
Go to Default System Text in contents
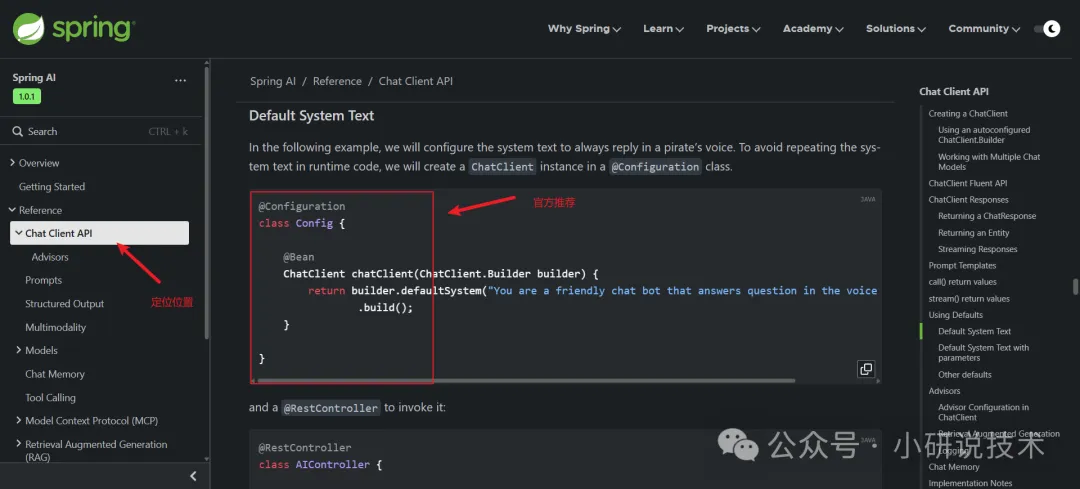[x=975, y=331]
